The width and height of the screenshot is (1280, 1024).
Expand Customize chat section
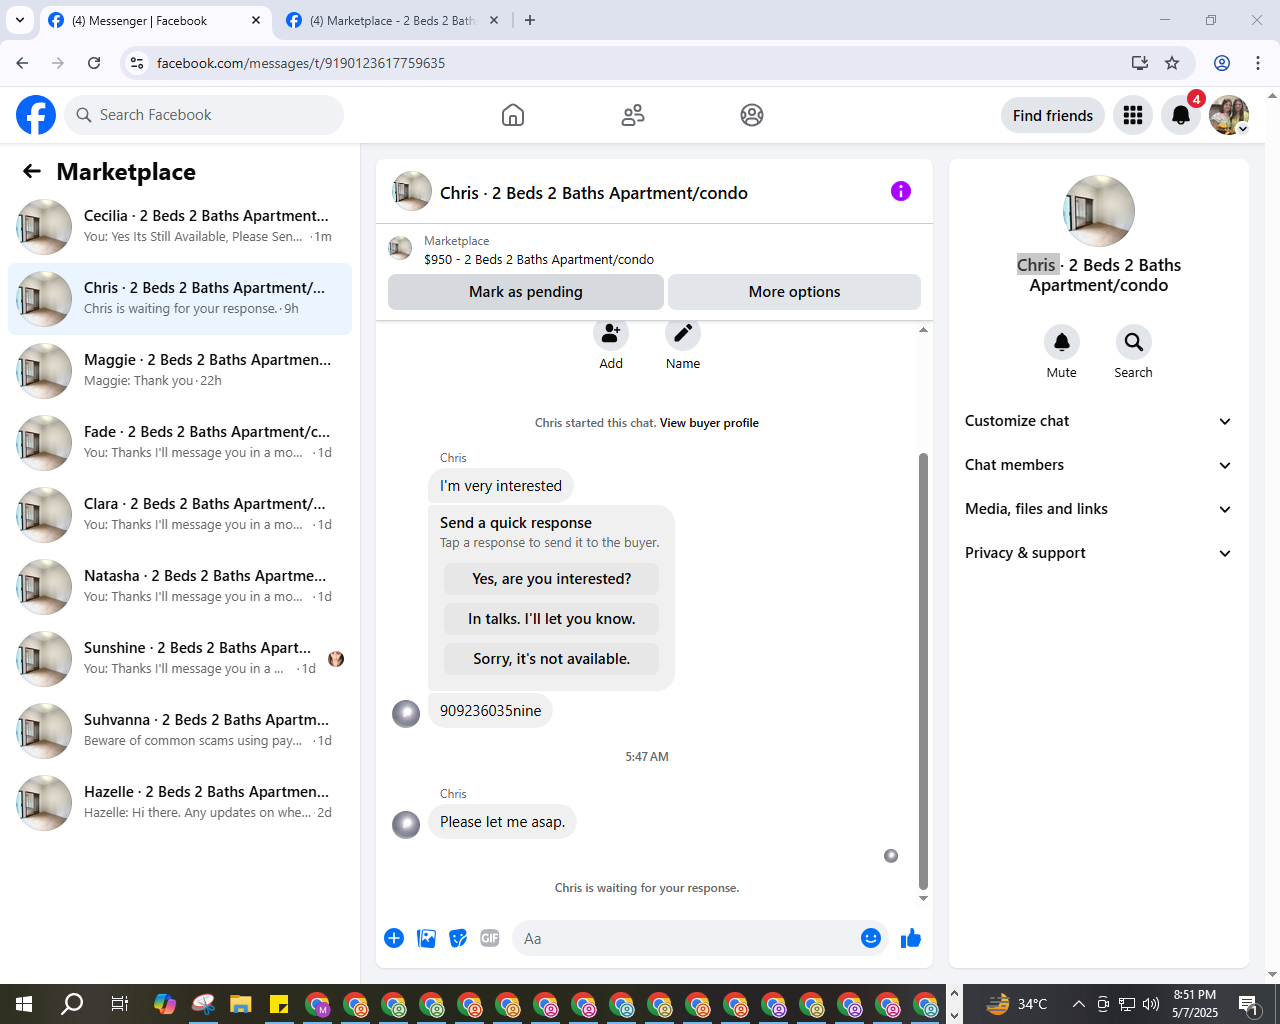pos(1099,421)
